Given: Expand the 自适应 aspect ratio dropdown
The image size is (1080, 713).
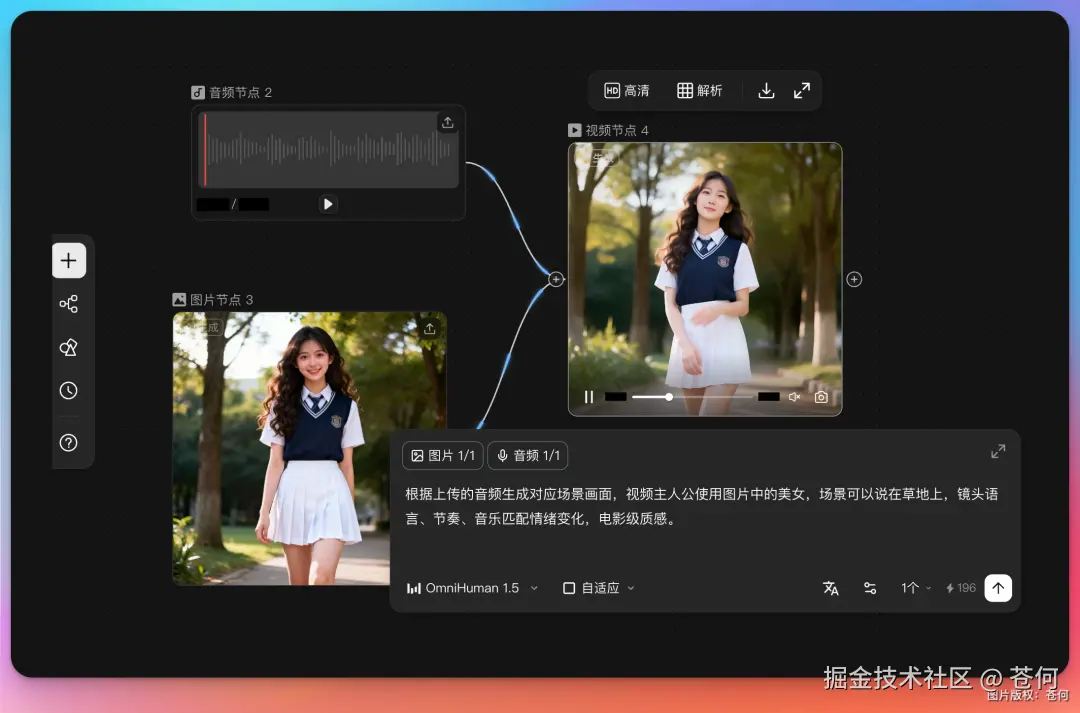Looking at the screenshot, I should 597,588.
